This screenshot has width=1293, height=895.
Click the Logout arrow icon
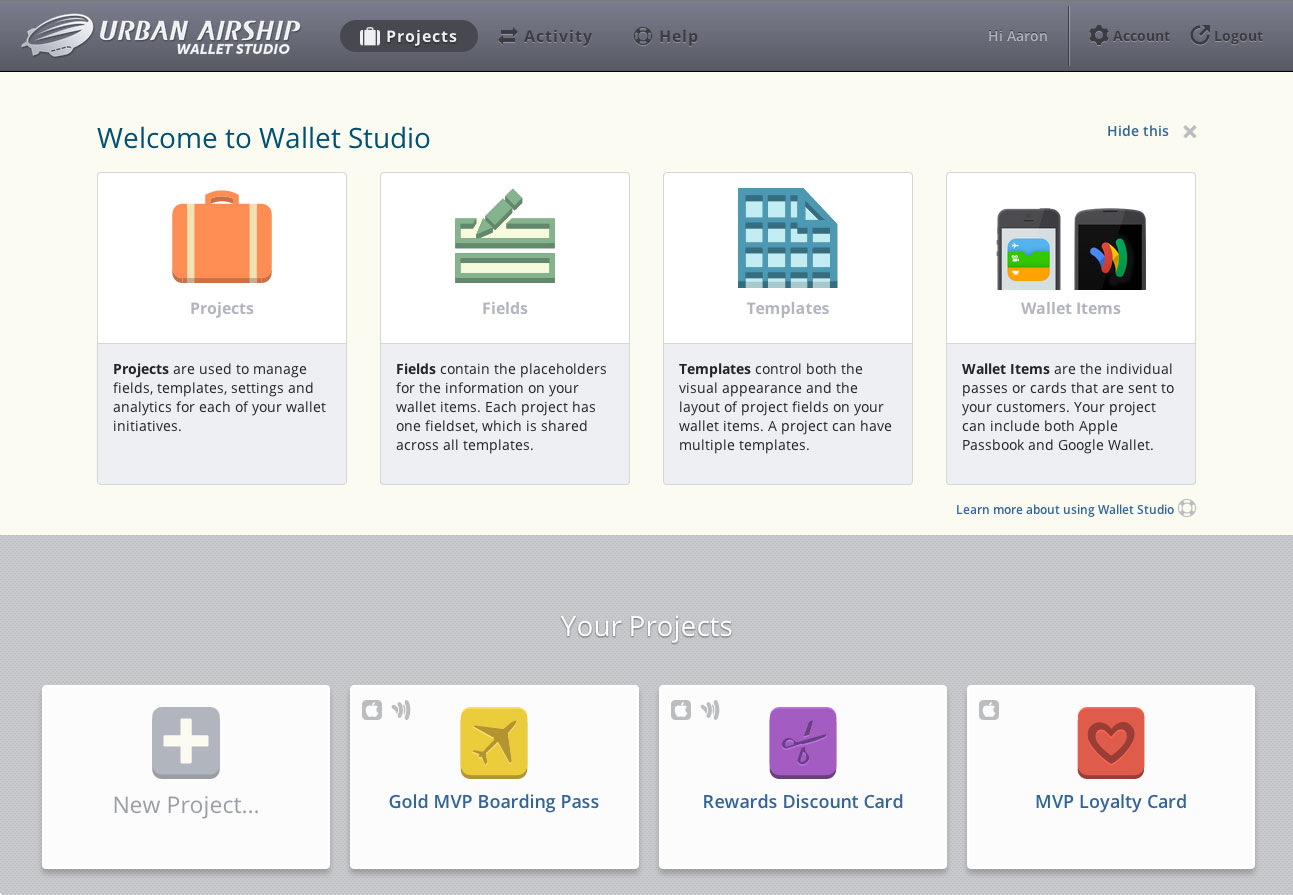[x=1200, y=35]
